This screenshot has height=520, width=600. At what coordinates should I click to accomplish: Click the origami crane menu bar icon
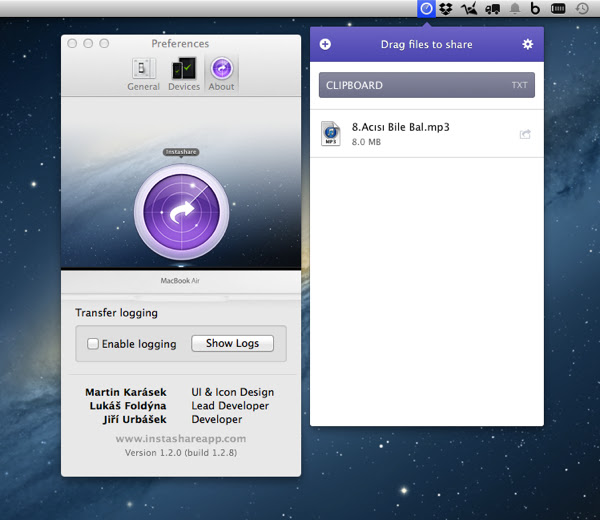point(469,8)
